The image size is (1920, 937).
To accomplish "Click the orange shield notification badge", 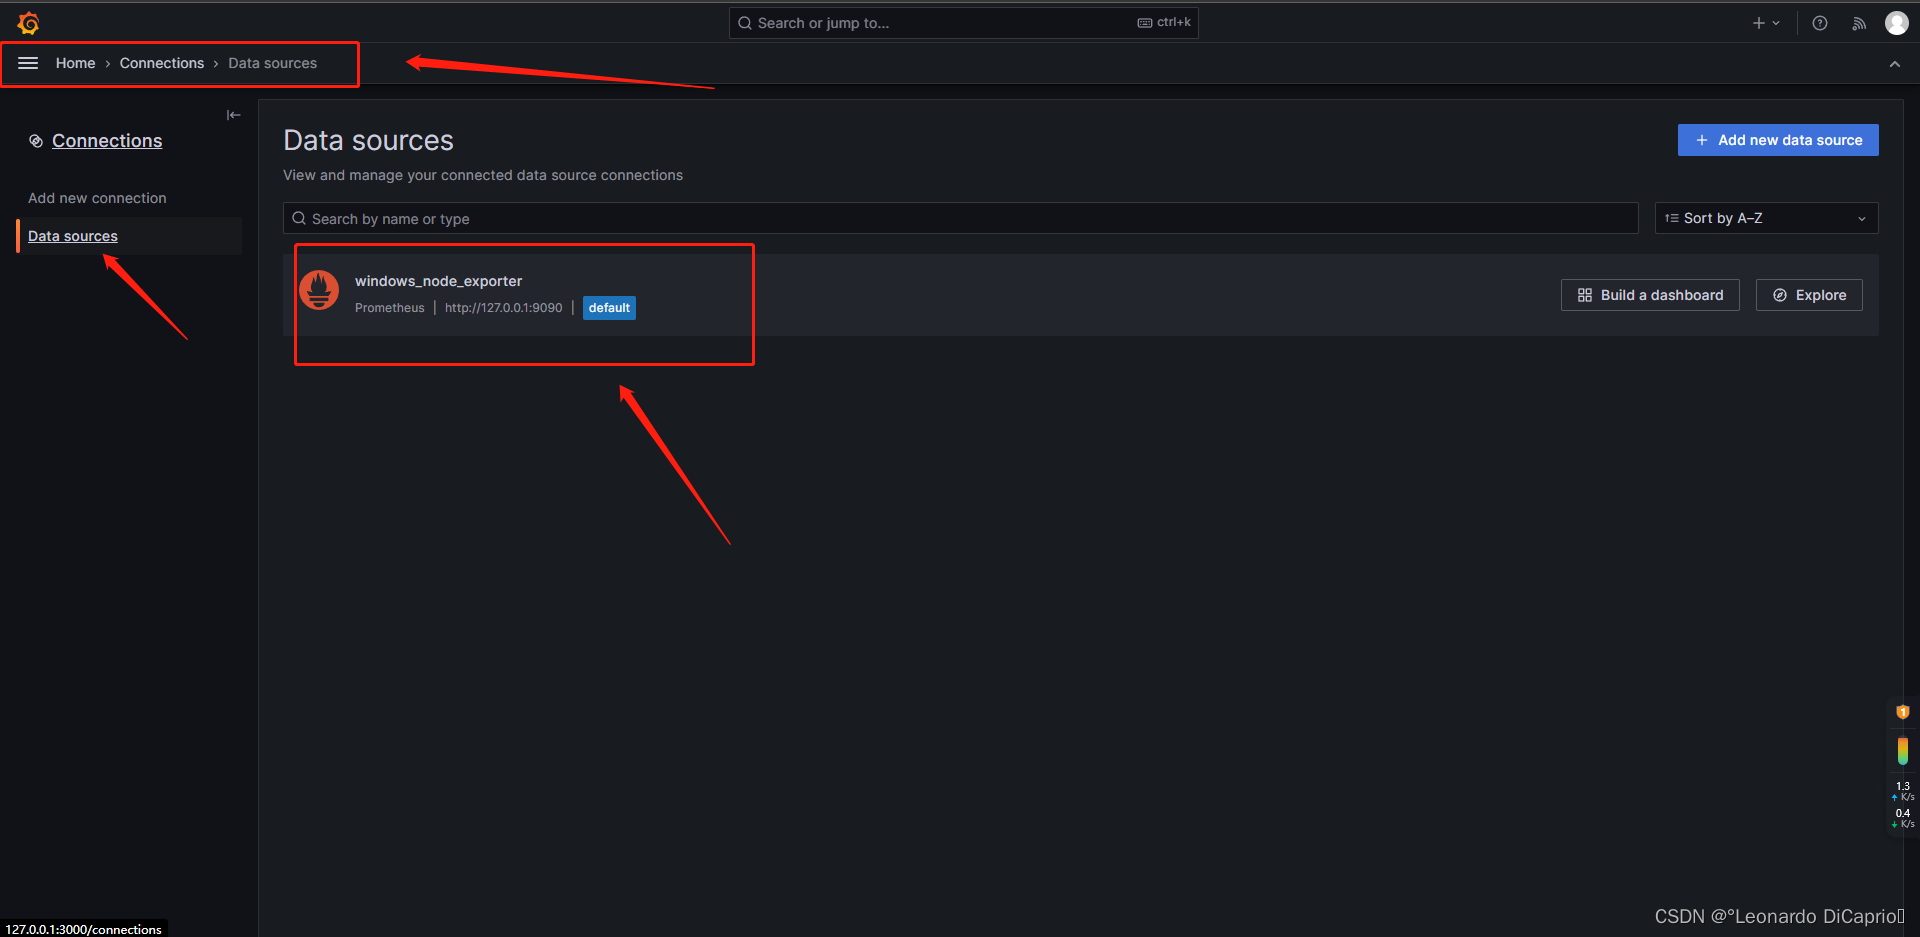I will click(1903, 711).
